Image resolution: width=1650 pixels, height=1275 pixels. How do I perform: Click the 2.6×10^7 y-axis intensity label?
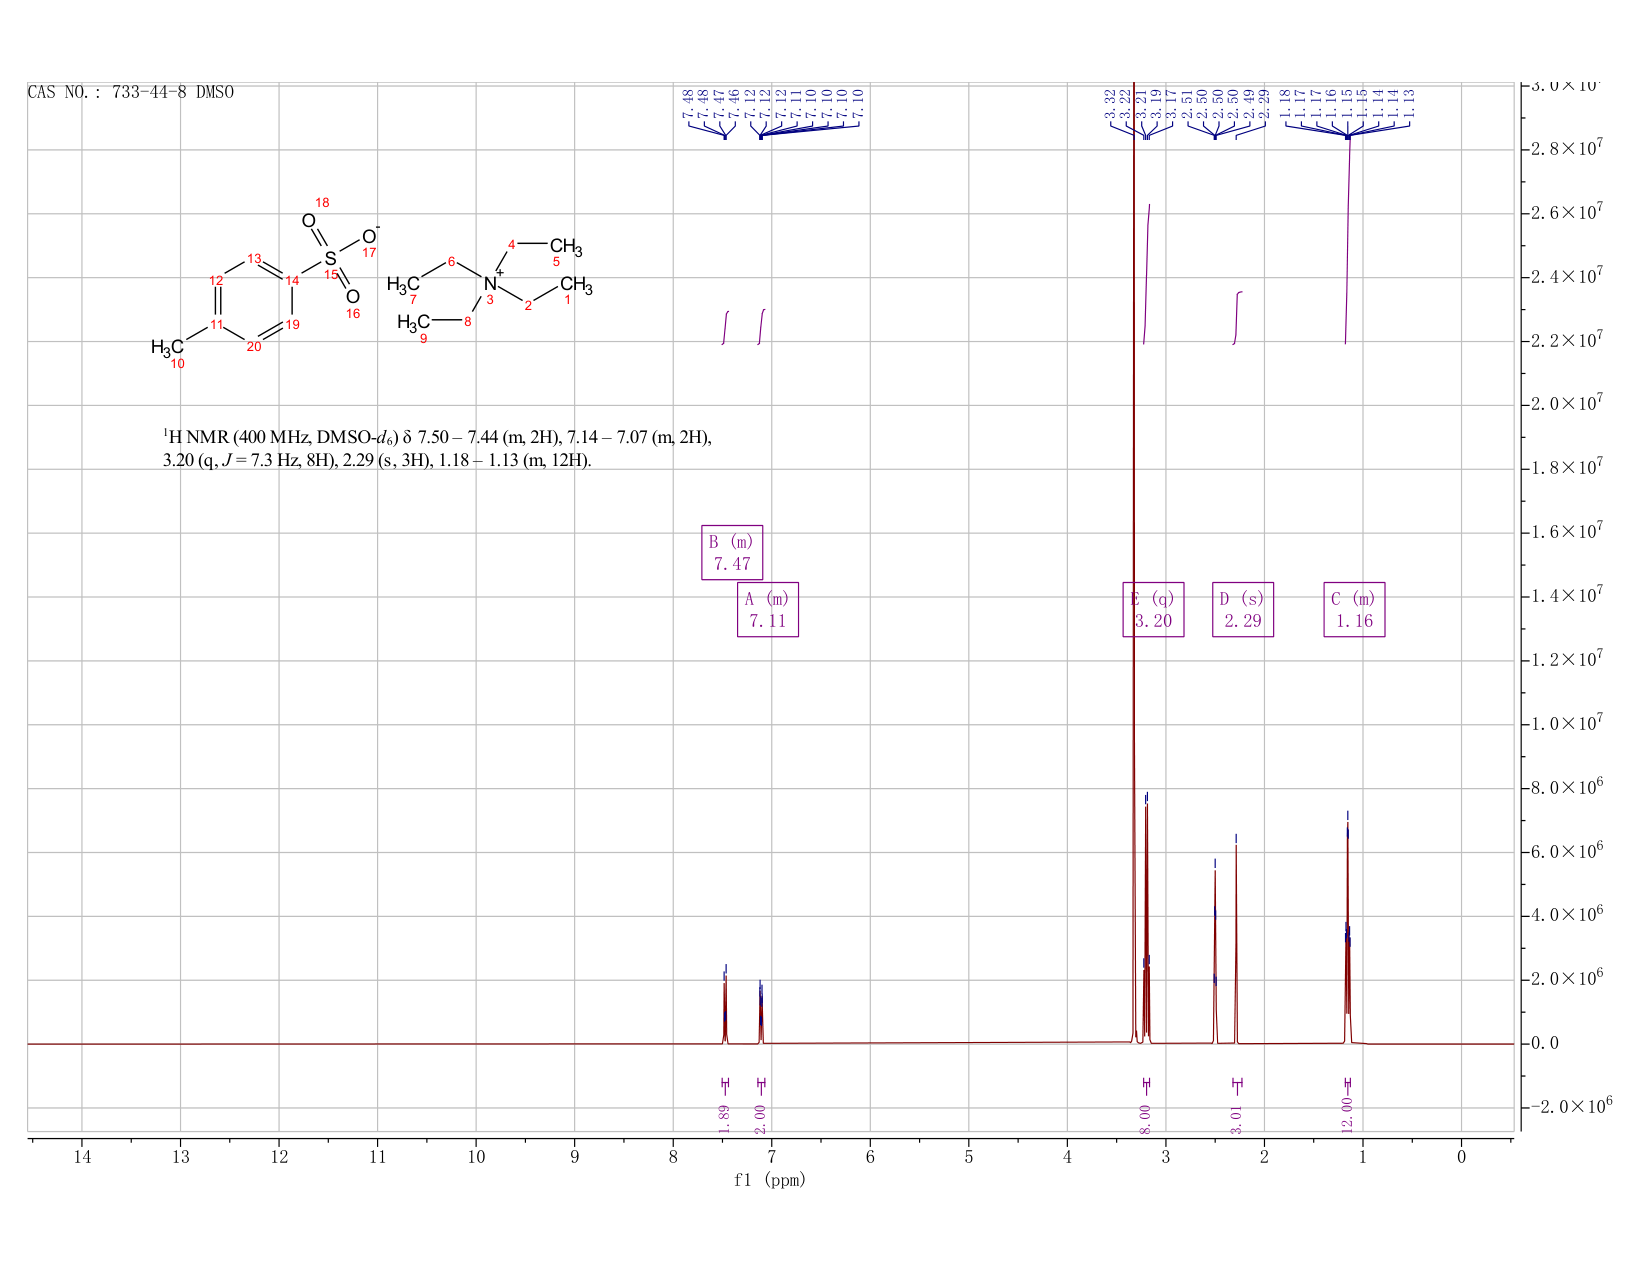(1567, 212)
